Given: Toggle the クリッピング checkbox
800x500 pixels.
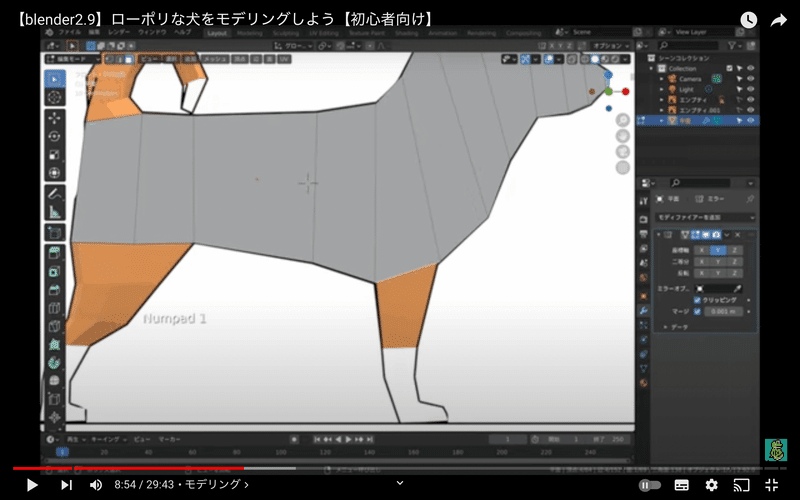Looking at the screenshot, I should point(697,300).
